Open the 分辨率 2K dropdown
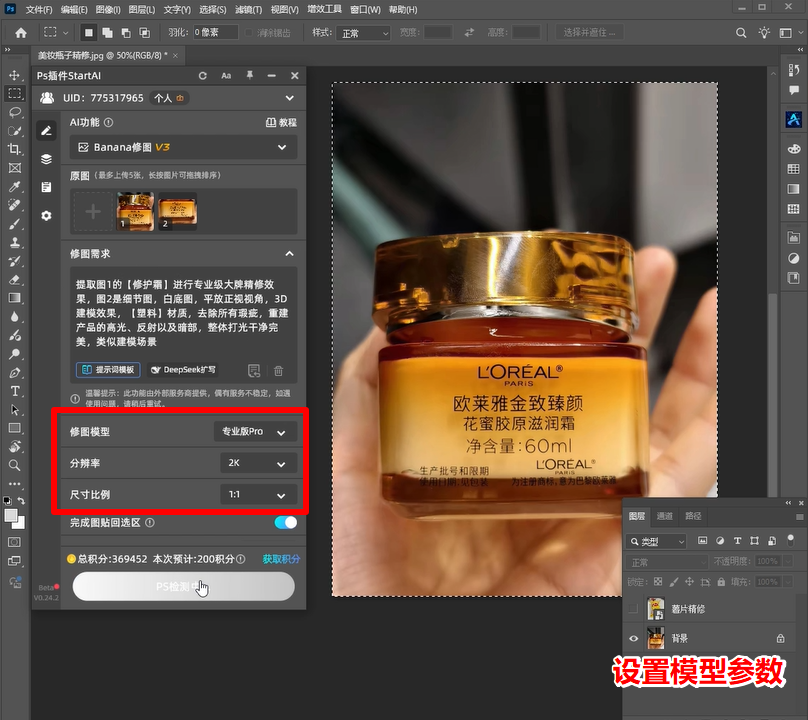The image size is (808, 720). click(258, 463)
